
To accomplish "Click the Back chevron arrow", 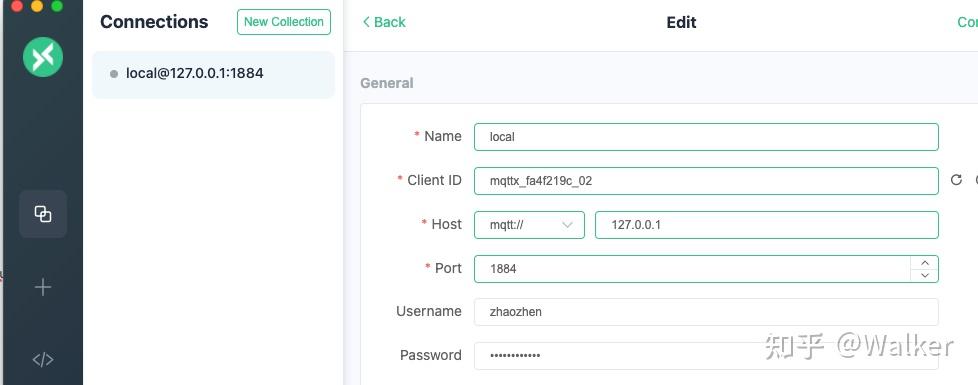I will 366,22.
